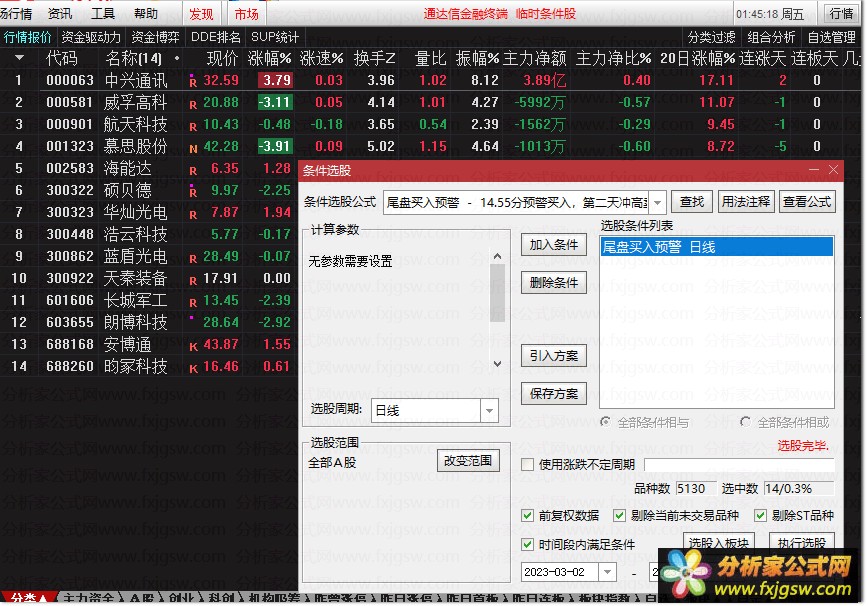Image resolution: width=868 pixels, height=606 pixels.
Task: Sort by 主力净额 column header
Action: click(x=534, y=58)
